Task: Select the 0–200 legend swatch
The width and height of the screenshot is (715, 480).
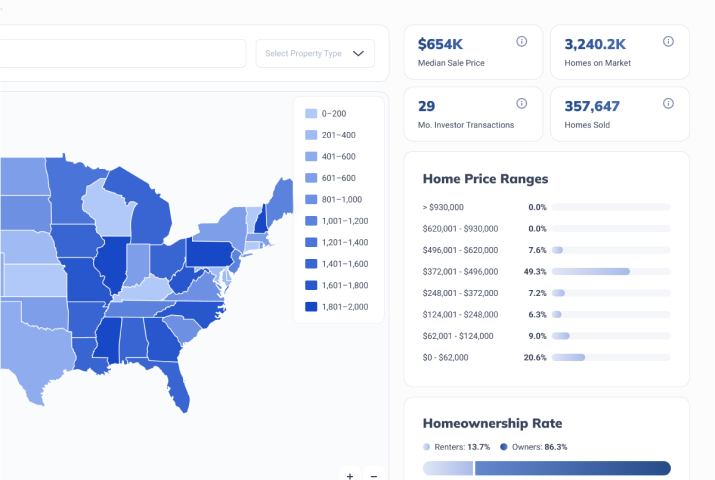Action: tap(311, 114)
